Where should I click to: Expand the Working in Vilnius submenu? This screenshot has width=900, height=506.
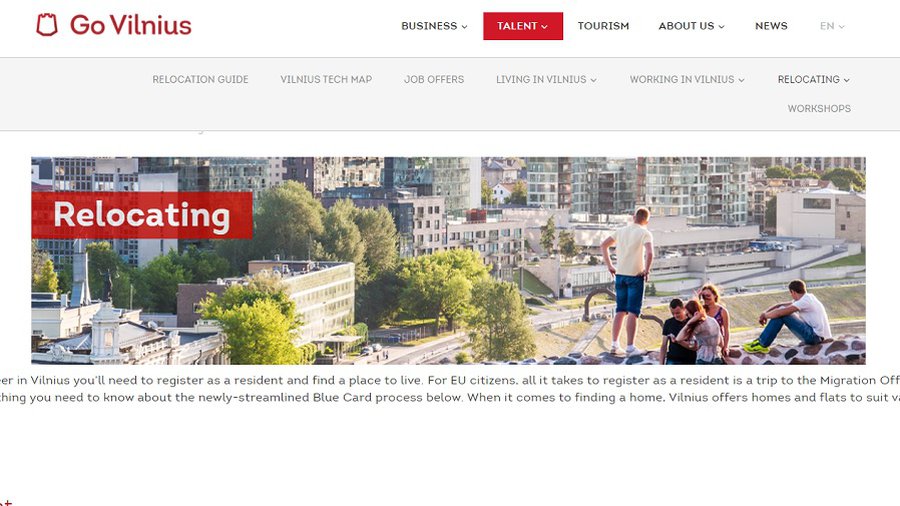687,79
